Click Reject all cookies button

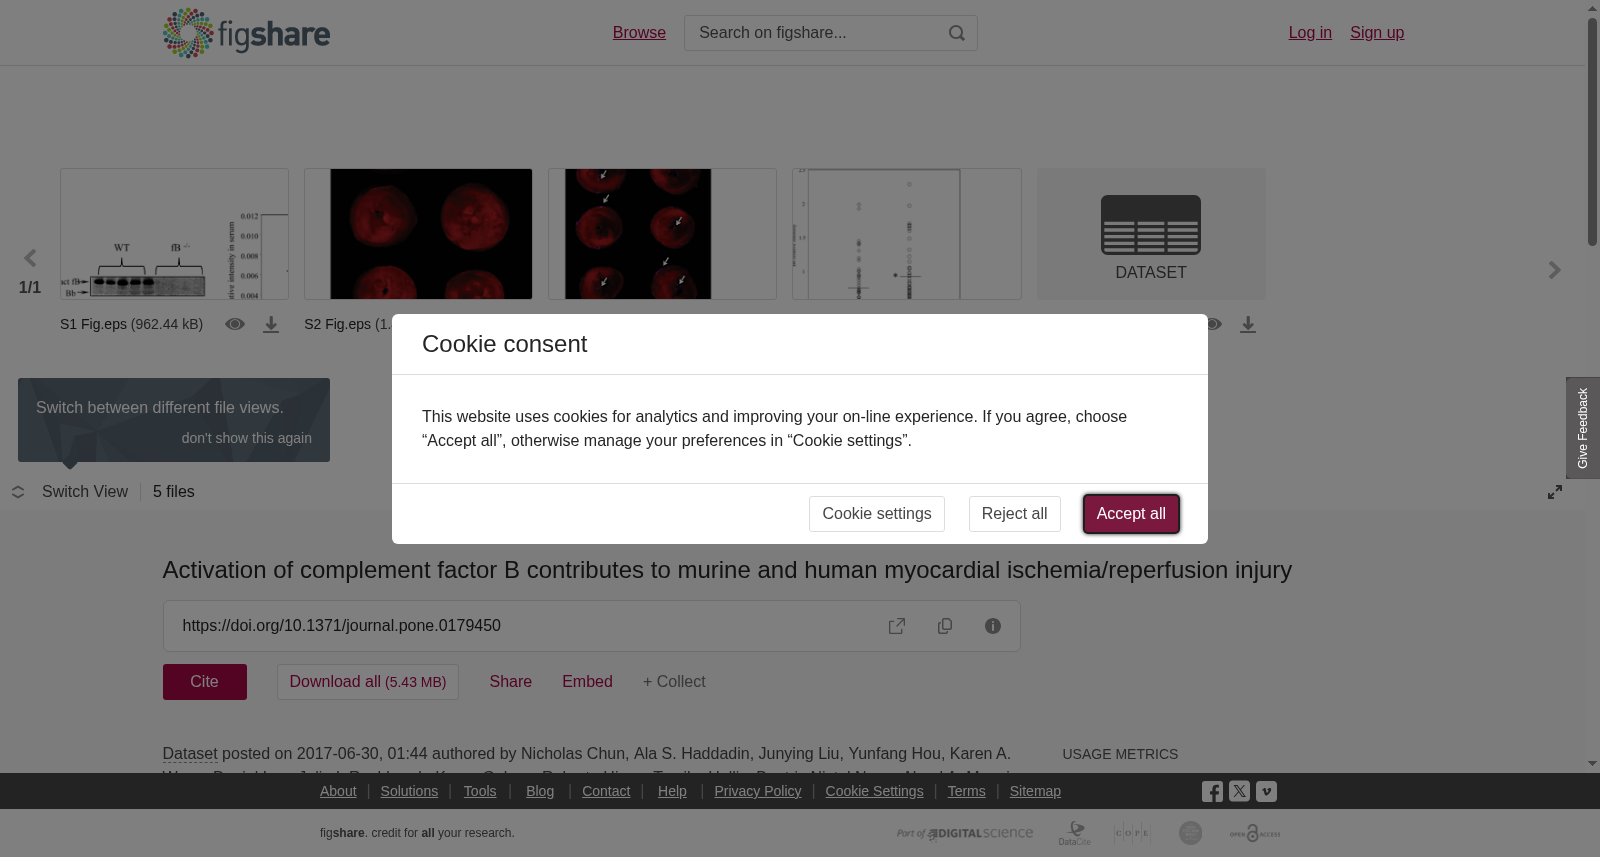[x=1014, y=514]
